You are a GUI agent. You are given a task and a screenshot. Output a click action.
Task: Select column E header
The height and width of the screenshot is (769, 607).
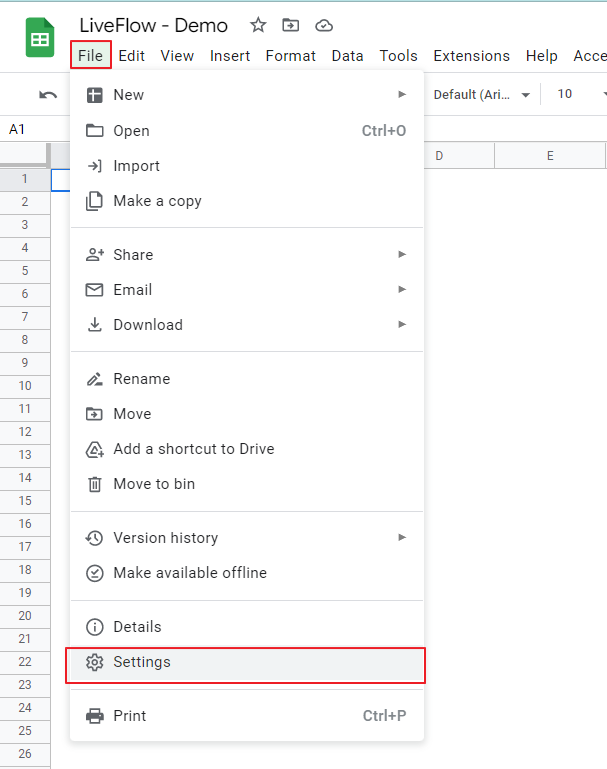click(x=550, y=156)
